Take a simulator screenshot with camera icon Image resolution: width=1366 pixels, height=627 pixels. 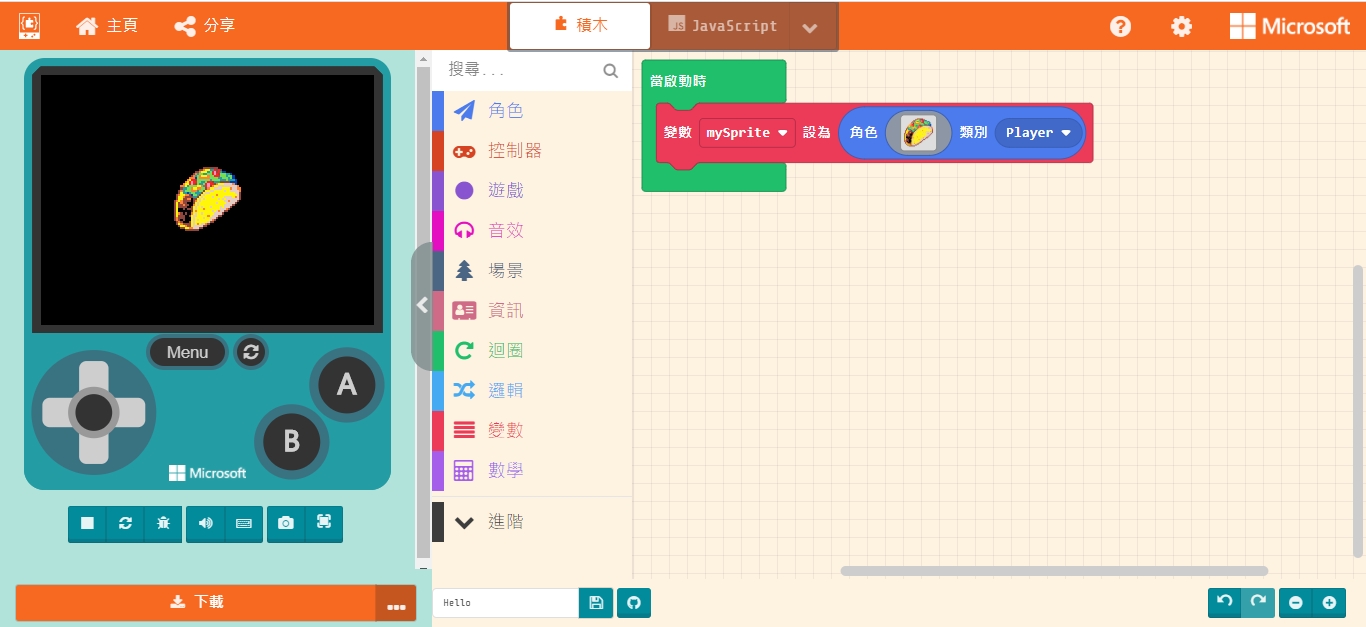tap(286, 523)
